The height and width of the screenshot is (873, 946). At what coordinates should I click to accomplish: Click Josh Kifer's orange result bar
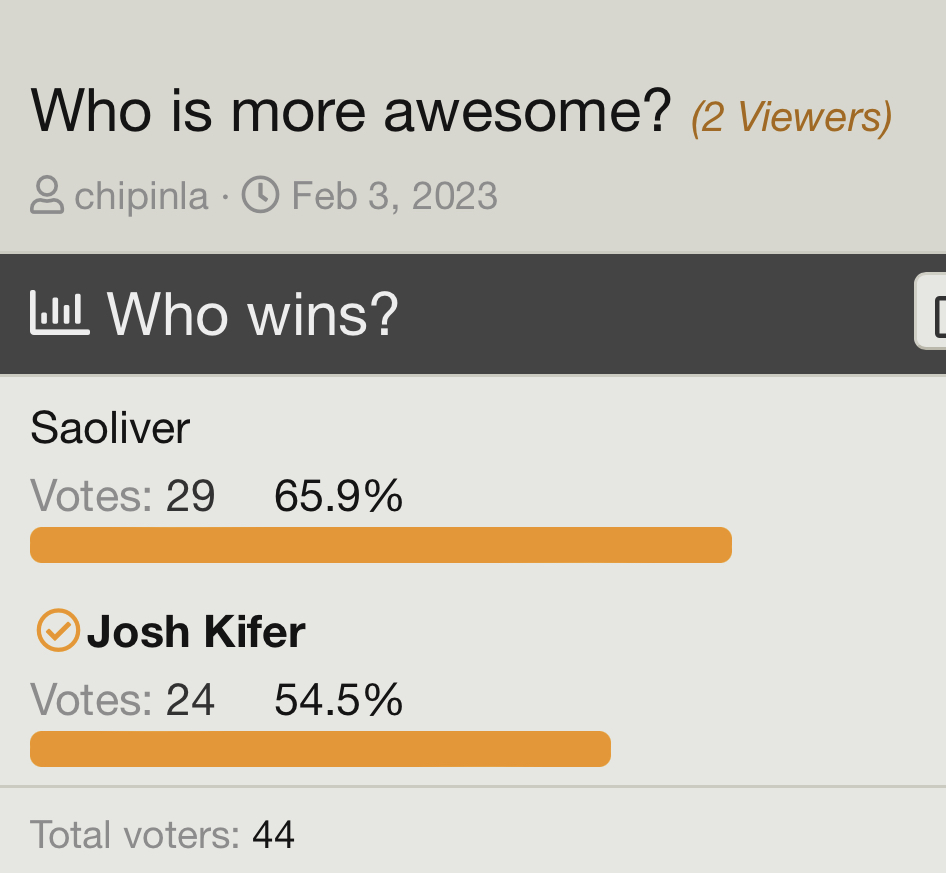tap(320, 749)
